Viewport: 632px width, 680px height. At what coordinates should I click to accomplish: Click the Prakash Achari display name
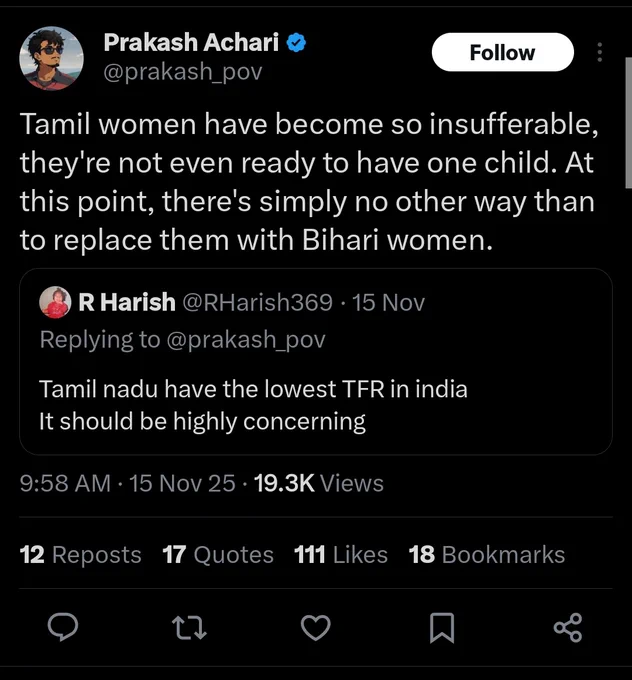tap(192, 42)
